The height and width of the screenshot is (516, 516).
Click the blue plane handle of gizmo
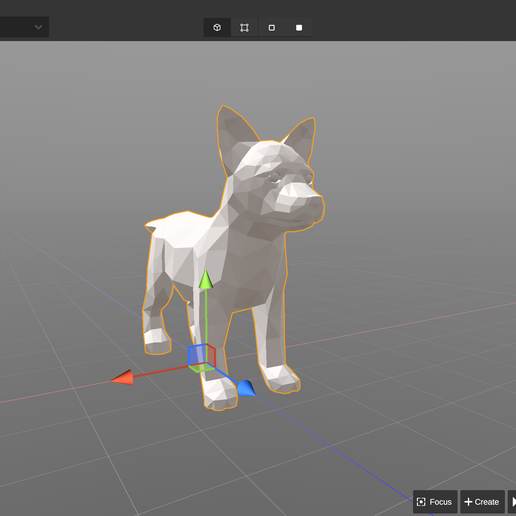[x=197, y=355]
